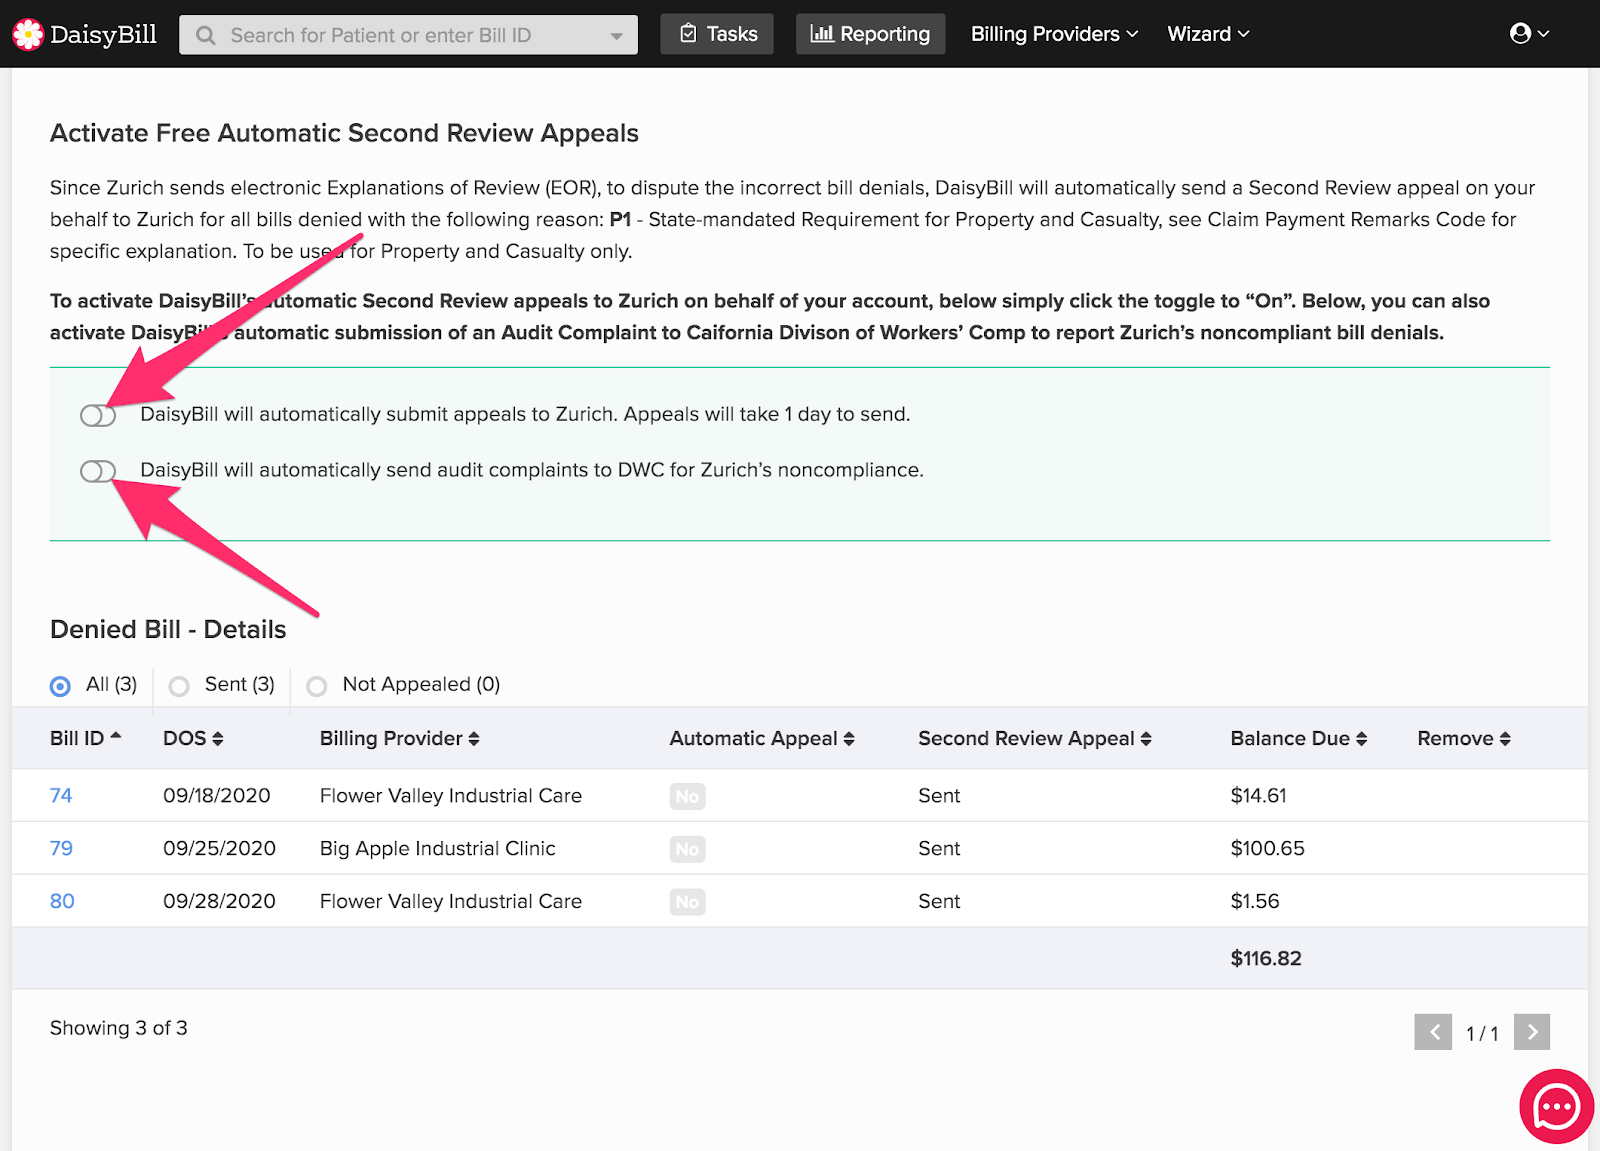
Task: Open bill 79
Action: [61, 849]
